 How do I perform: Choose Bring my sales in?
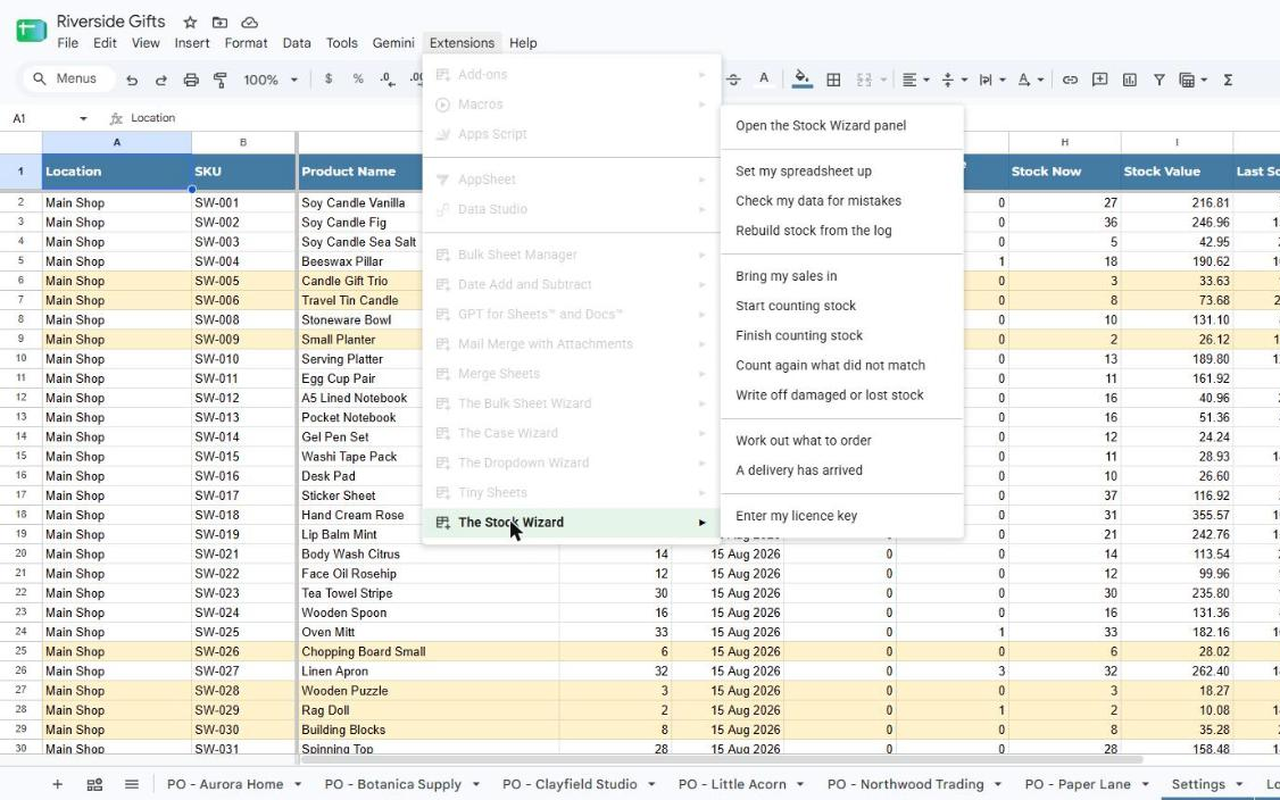[842, 276]
